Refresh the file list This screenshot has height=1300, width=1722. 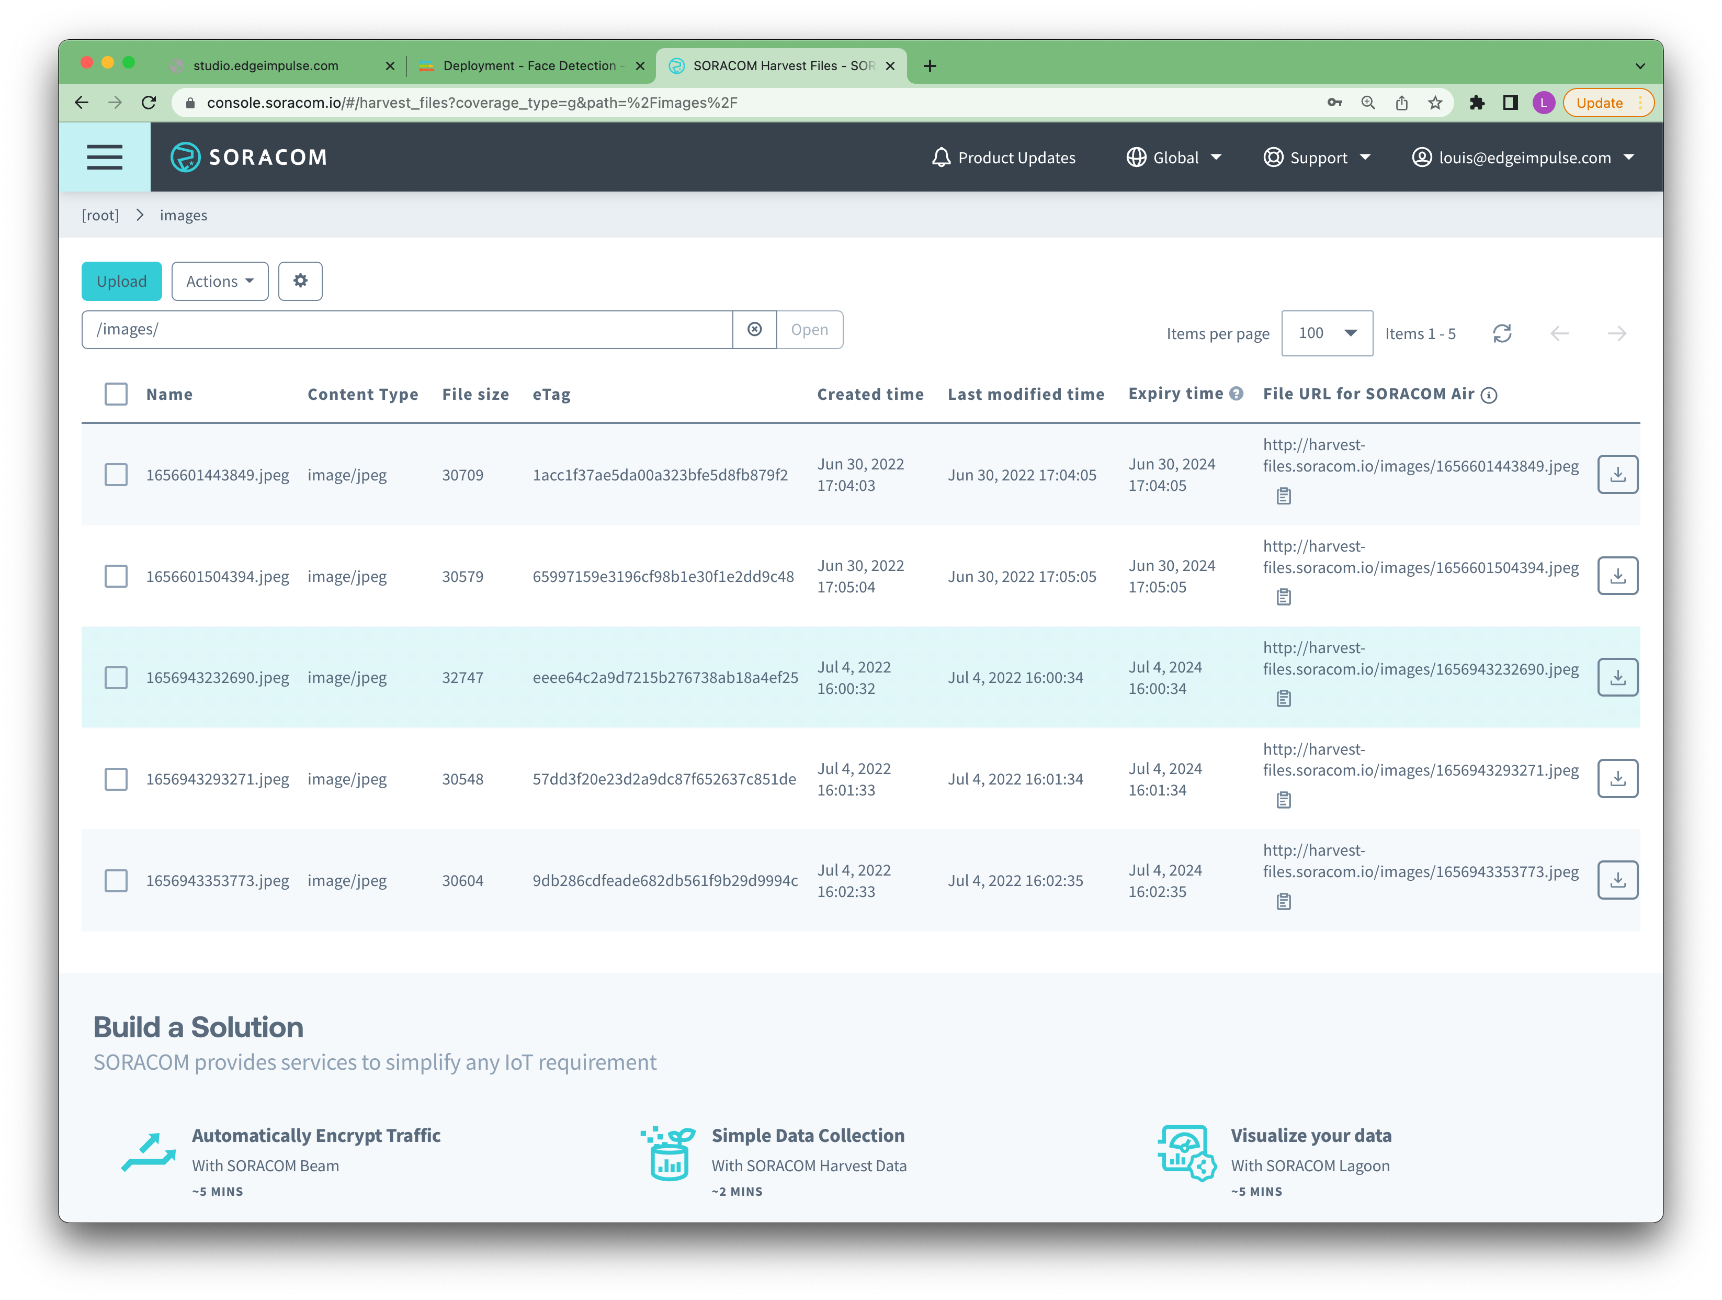coord(1502,333)
